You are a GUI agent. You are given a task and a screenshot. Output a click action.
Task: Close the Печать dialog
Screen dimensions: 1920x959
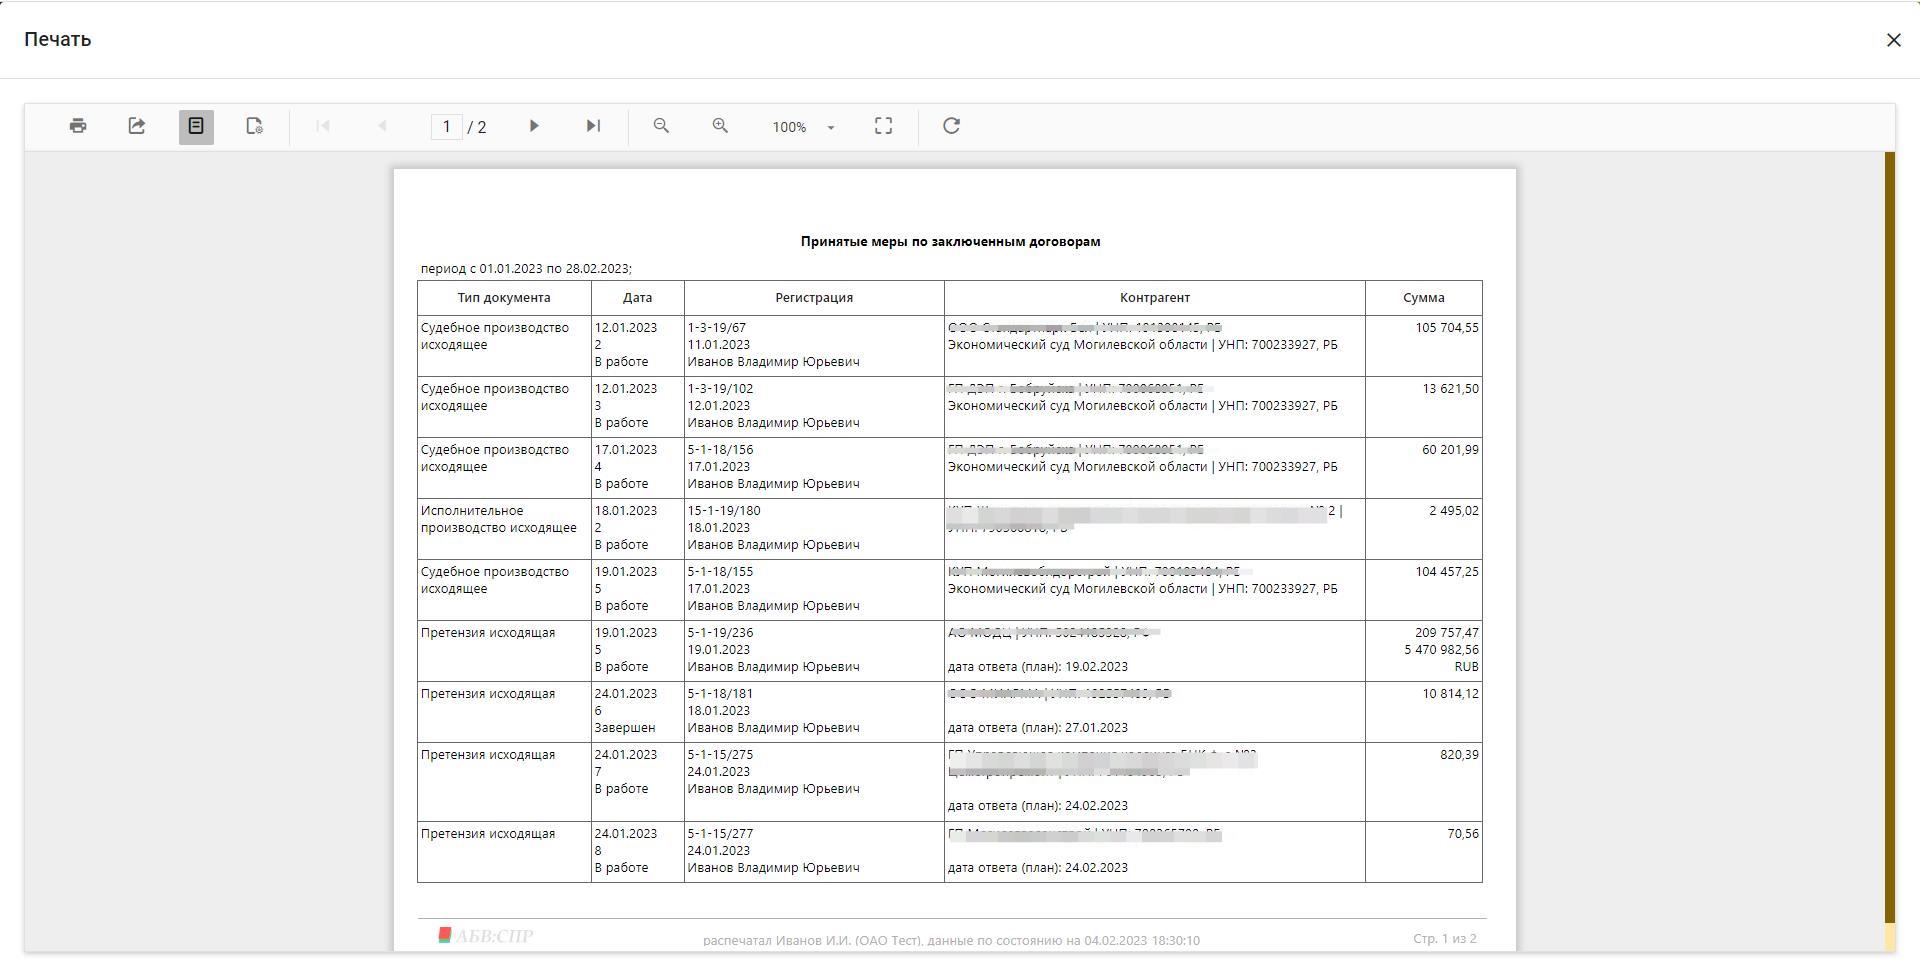click(1894, 40)
